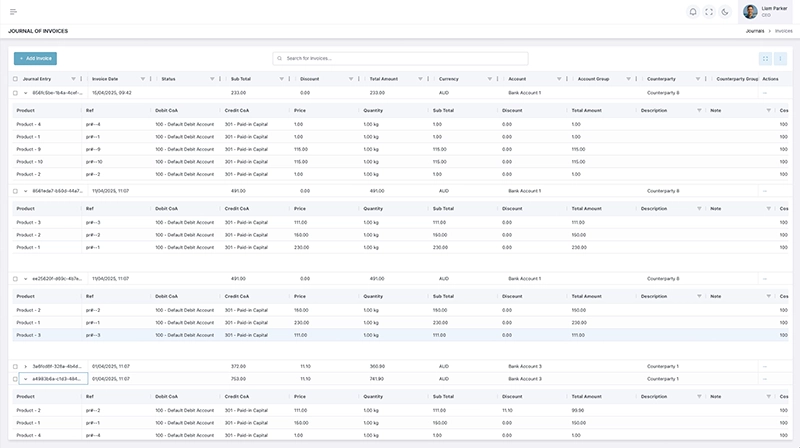Click the Counterparty 1 cell for 753.00 invoice
800x448 pixels.
pos(663,379)
